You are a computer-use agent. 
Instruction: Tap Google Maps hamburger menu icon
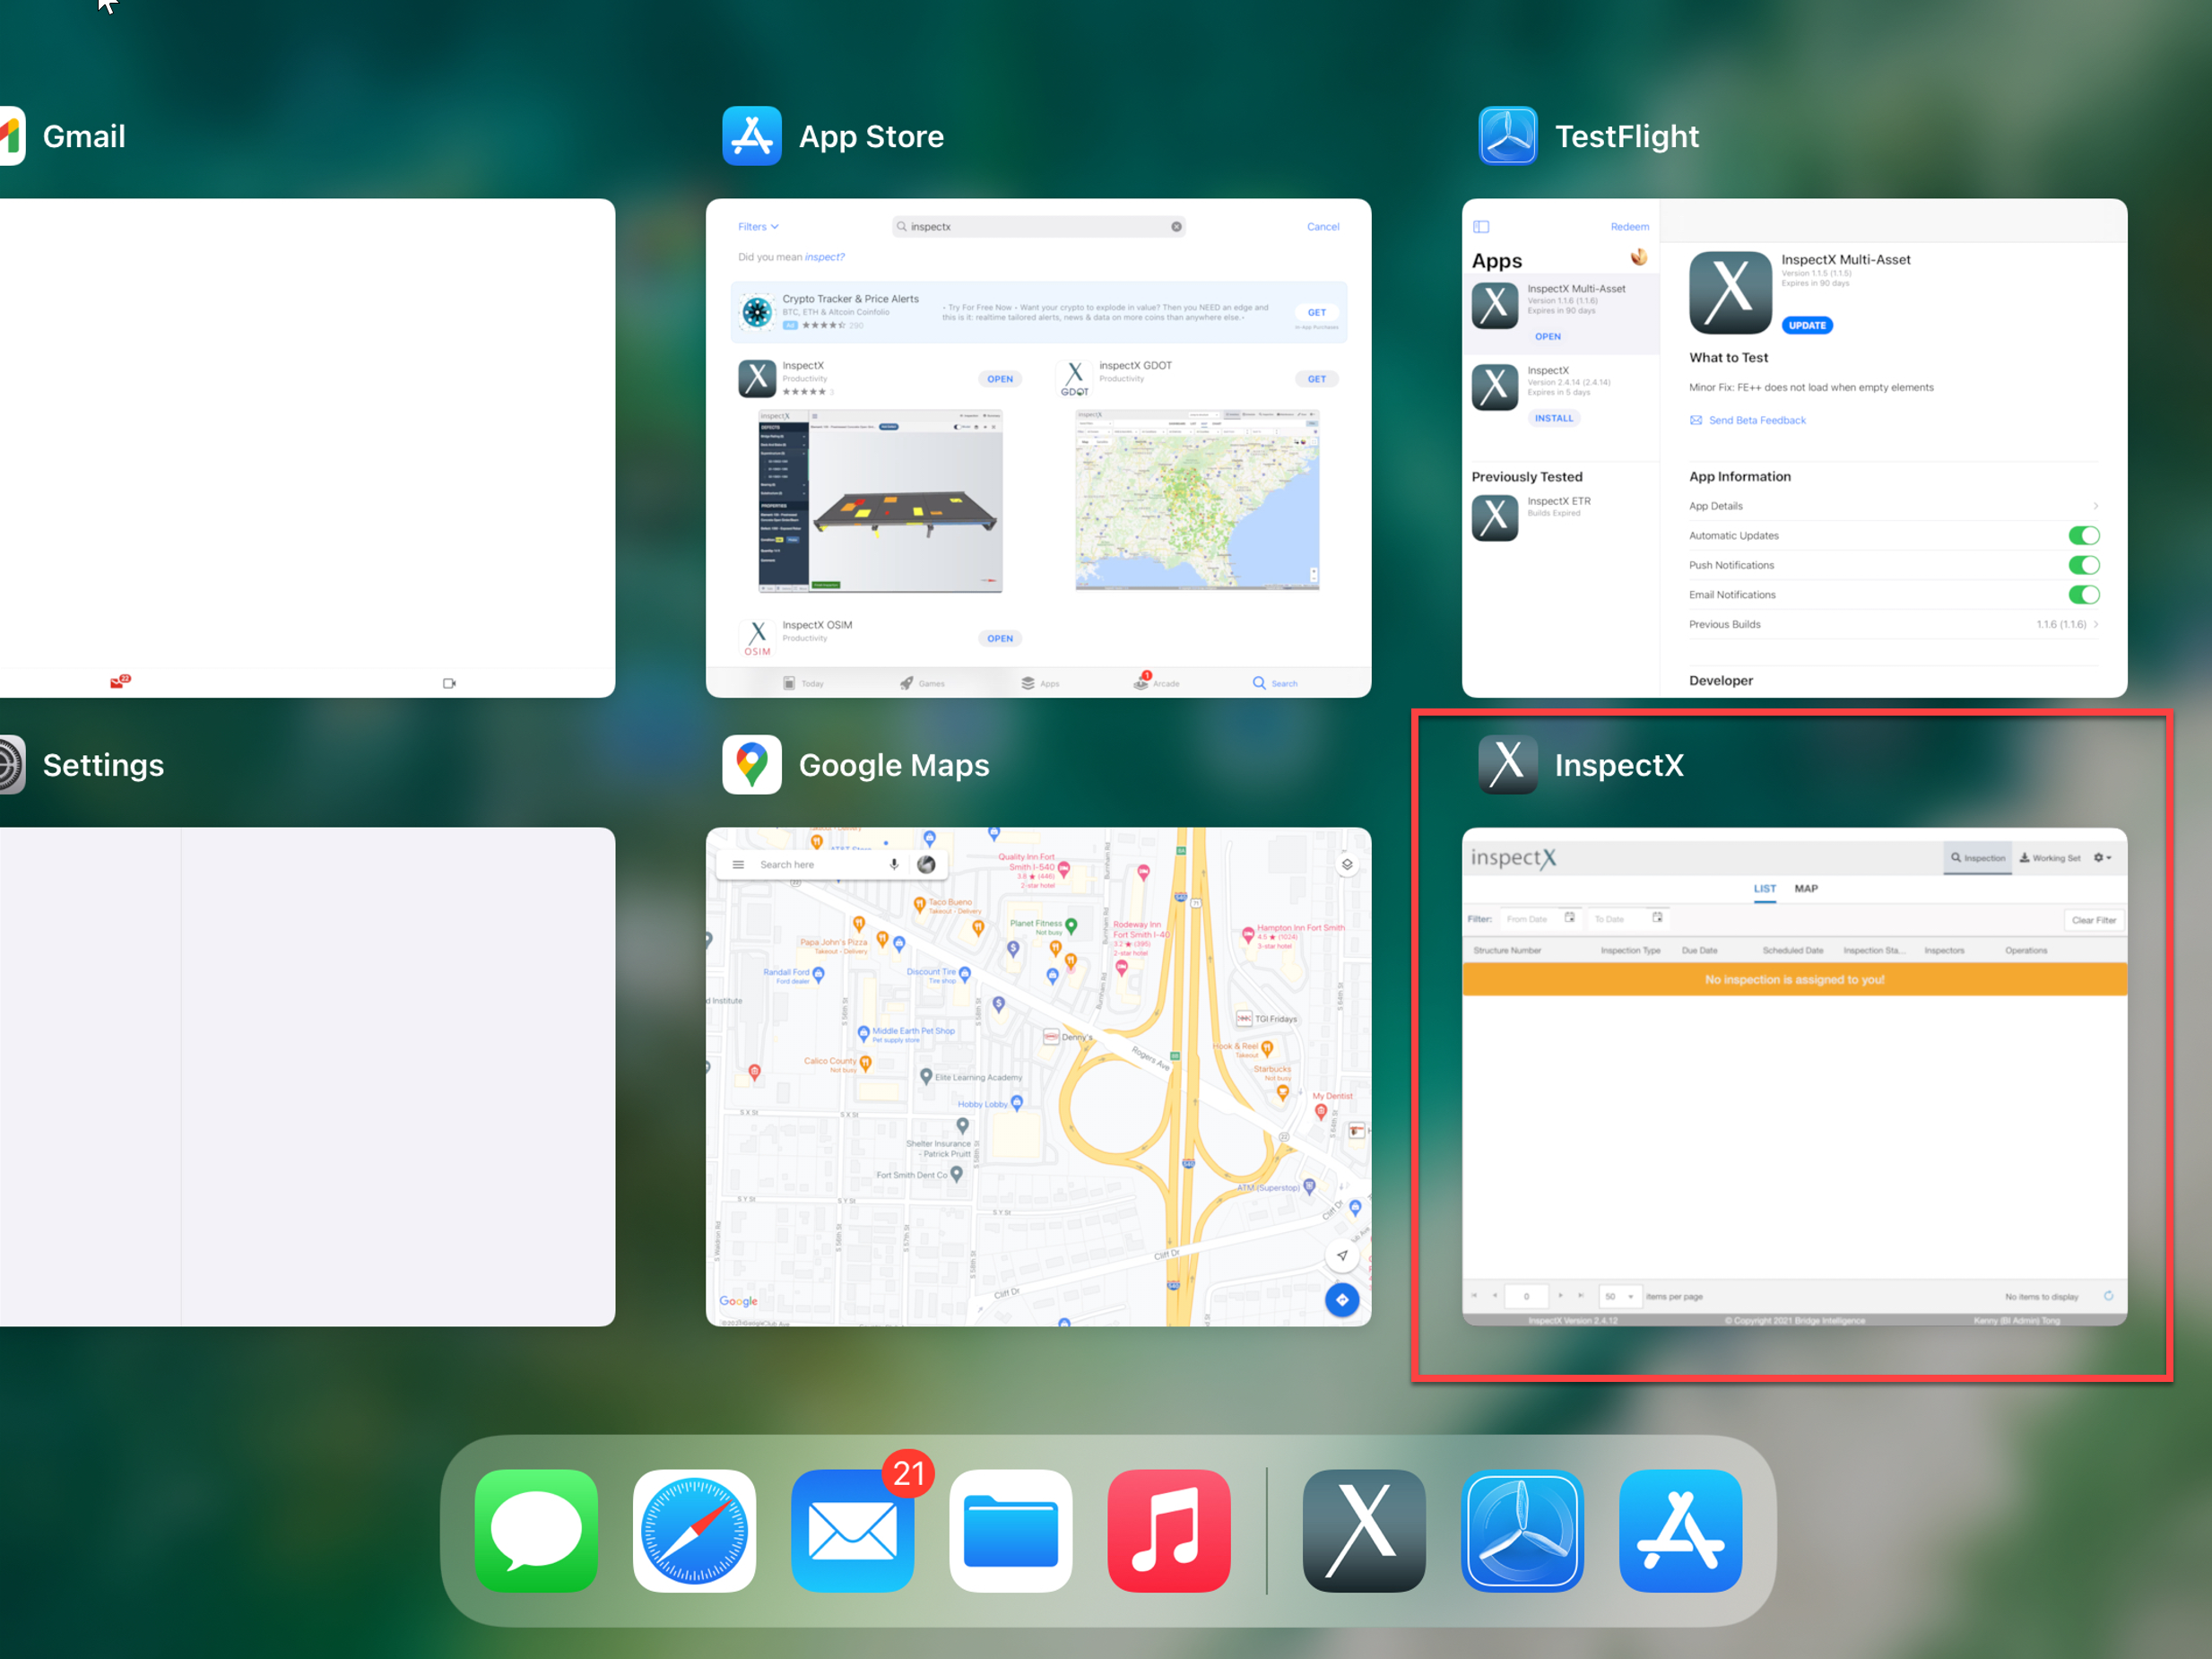(x=738, y=865)
